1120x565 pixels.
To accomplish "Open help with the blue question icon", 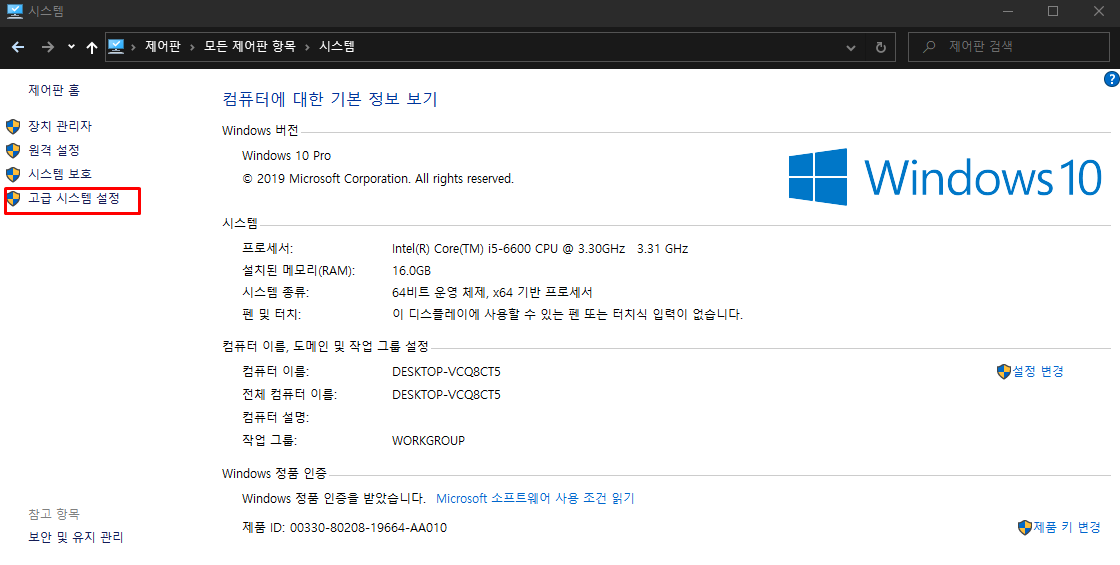I will 1111,79.
